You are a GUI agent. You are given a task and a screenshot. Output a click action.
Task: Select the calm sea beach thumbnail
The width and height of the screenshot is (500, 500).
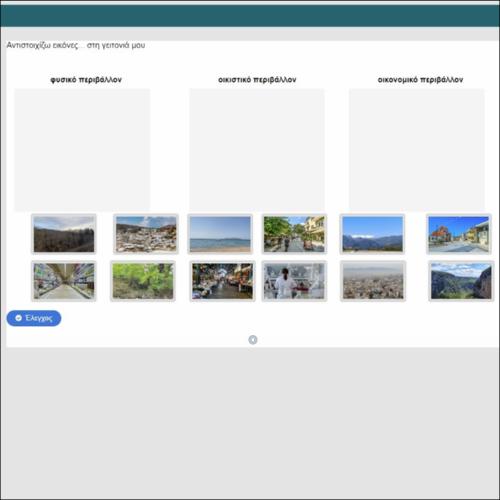220,234
